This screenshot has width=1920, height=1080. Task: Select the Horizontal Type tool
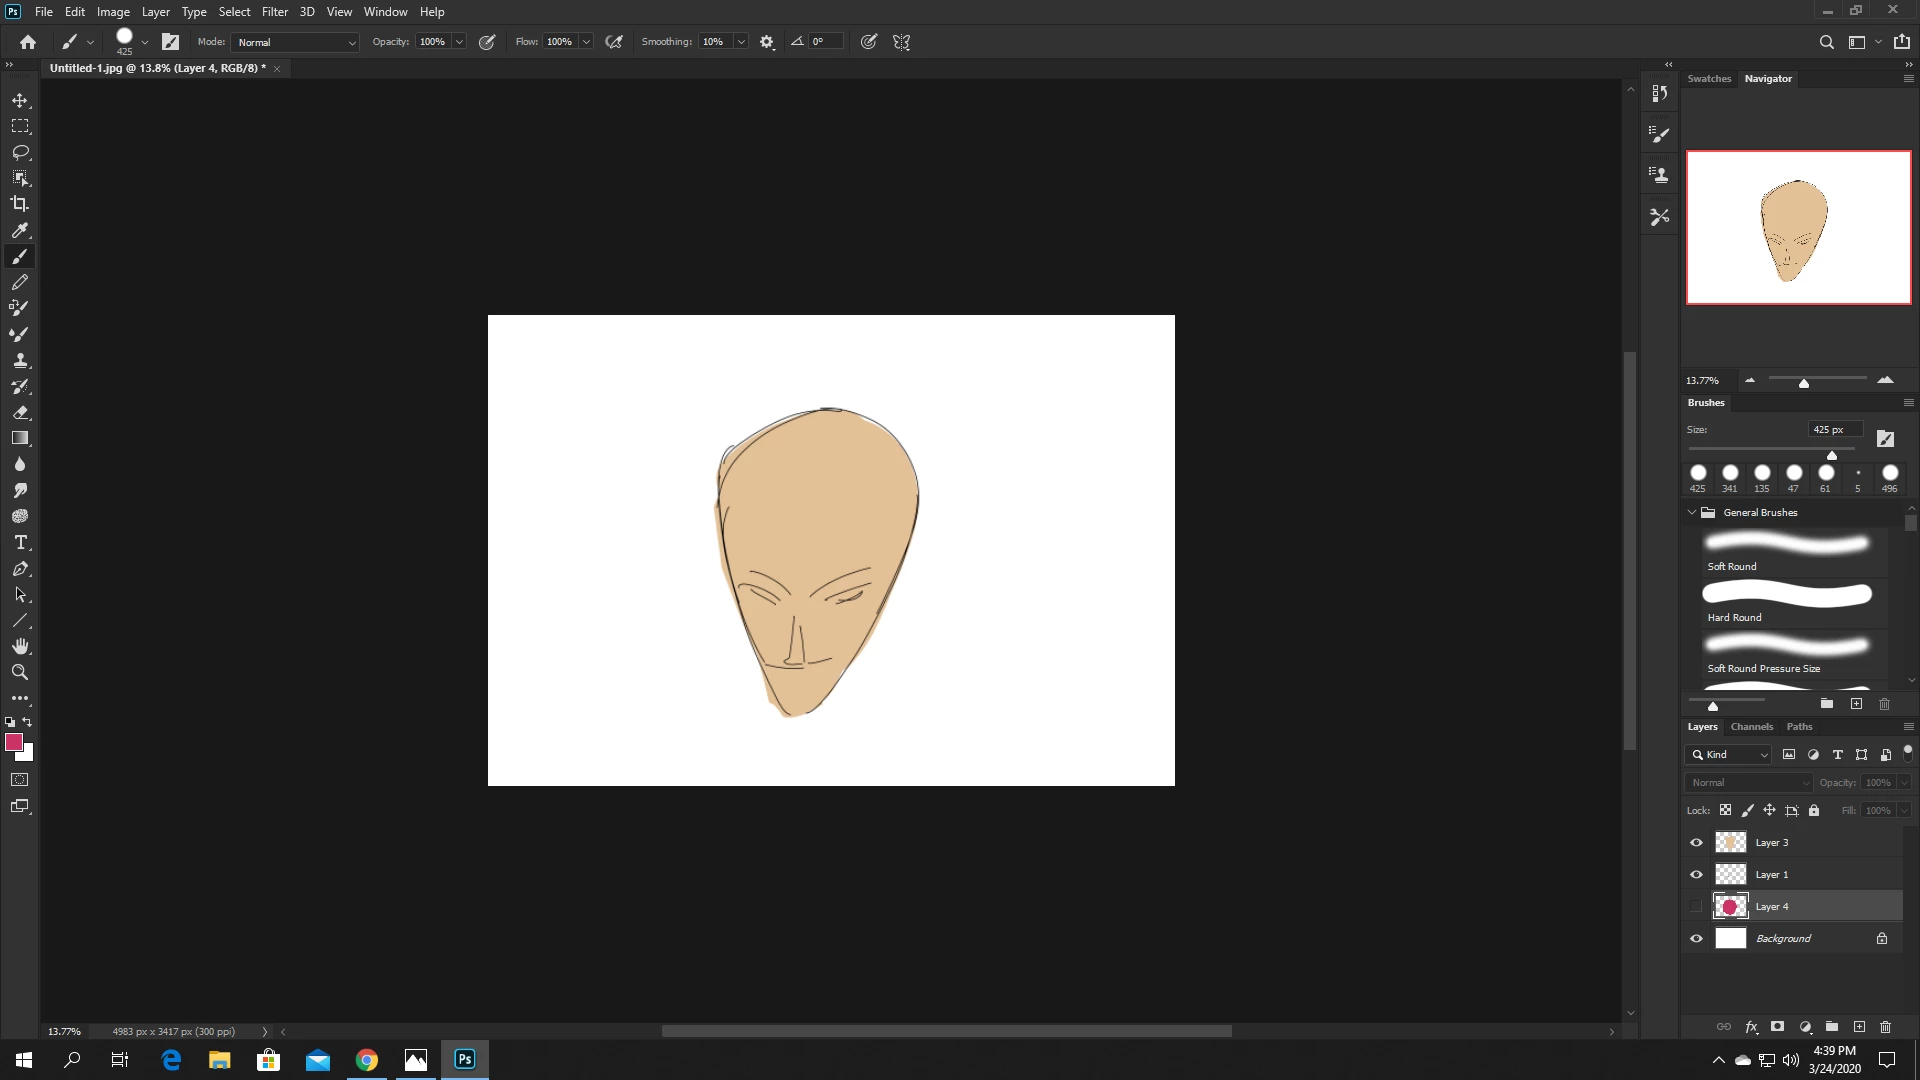pos(20,542)
